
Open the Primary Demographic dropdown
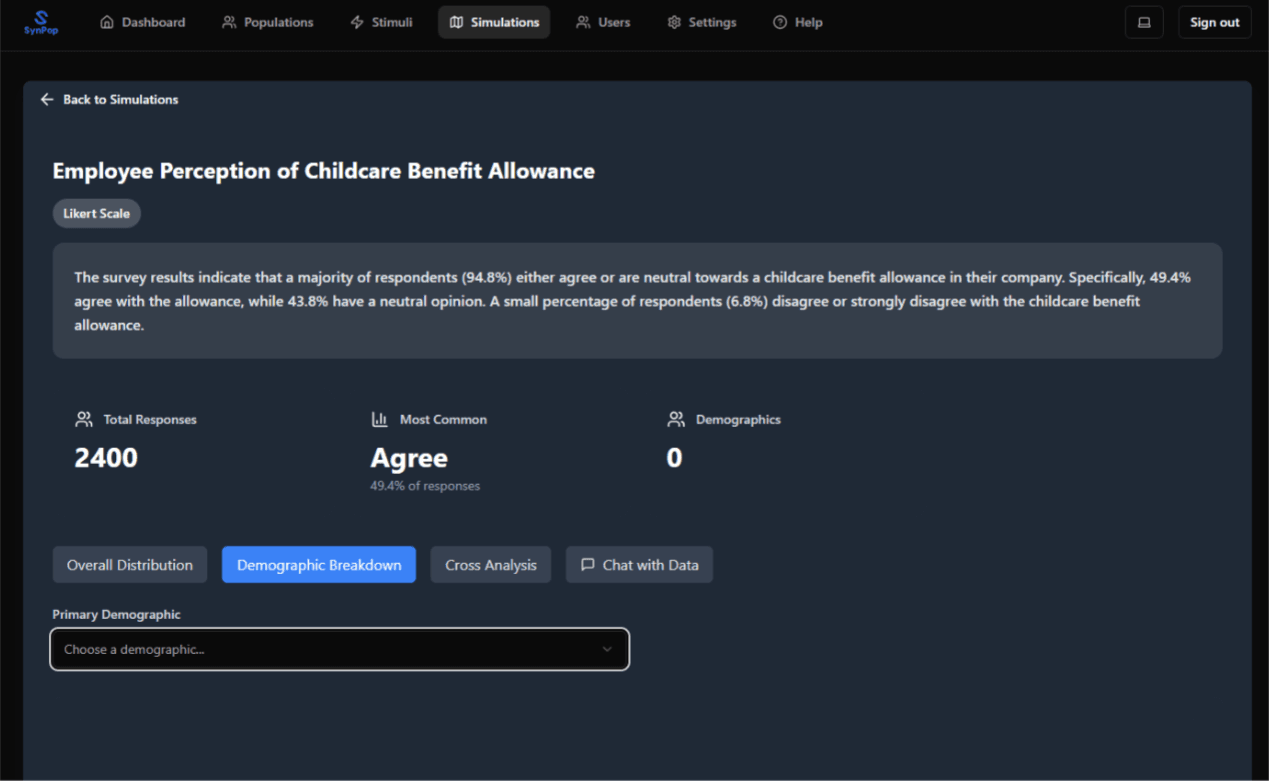(x=339, y=649)
